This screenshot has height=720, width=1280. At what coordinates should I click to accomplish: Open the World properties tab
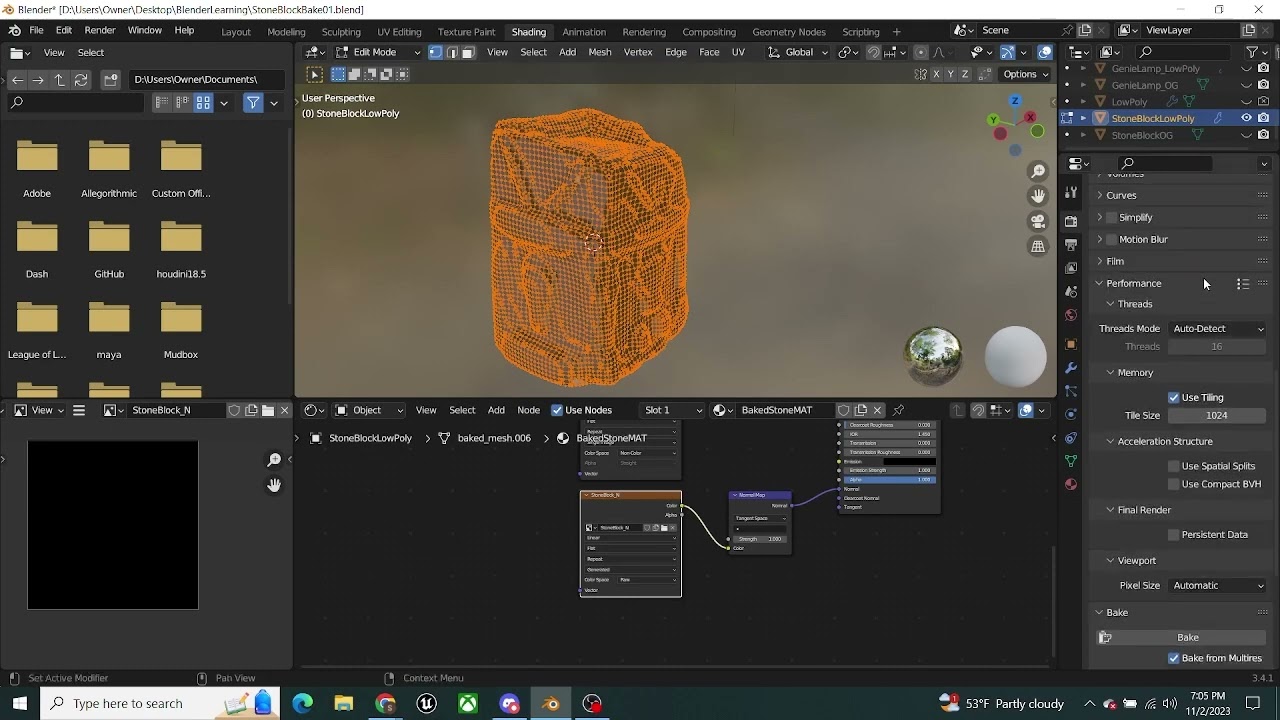(x=1071, y=315)
